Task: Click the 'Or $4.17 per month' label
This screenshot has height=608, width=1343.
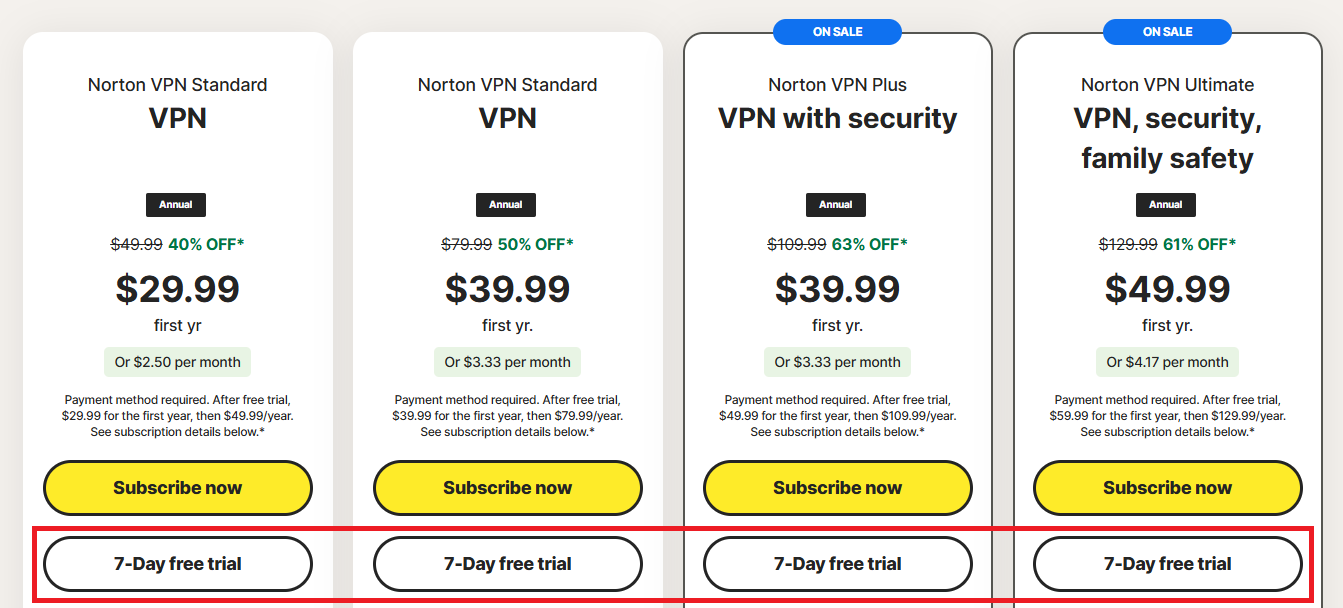Action: [1168, 362]
